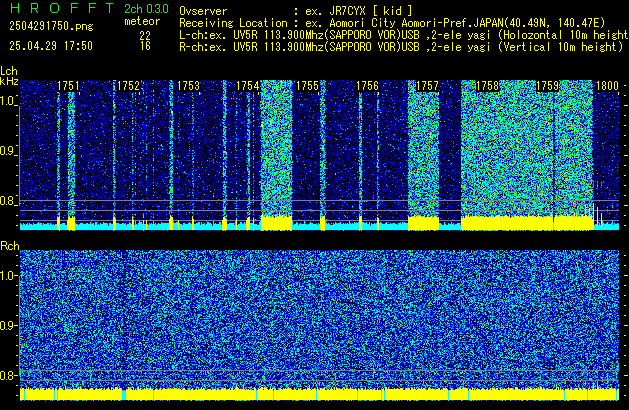Screen dimensions: 629x410
Task: Select the 1757 time marker
Action: tap(427, 86)
